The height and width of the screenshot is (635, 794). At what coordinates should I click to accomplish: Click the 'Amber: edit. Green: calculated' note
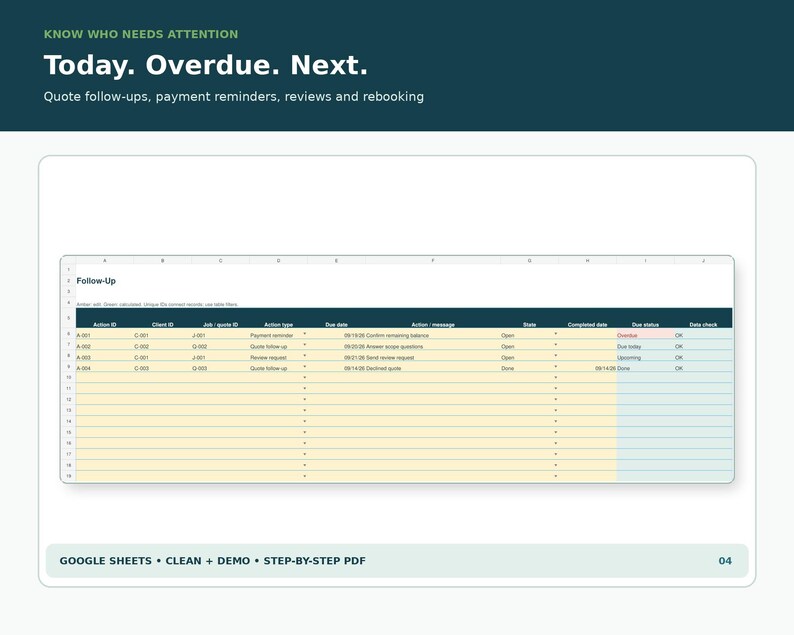pos(157,304)
